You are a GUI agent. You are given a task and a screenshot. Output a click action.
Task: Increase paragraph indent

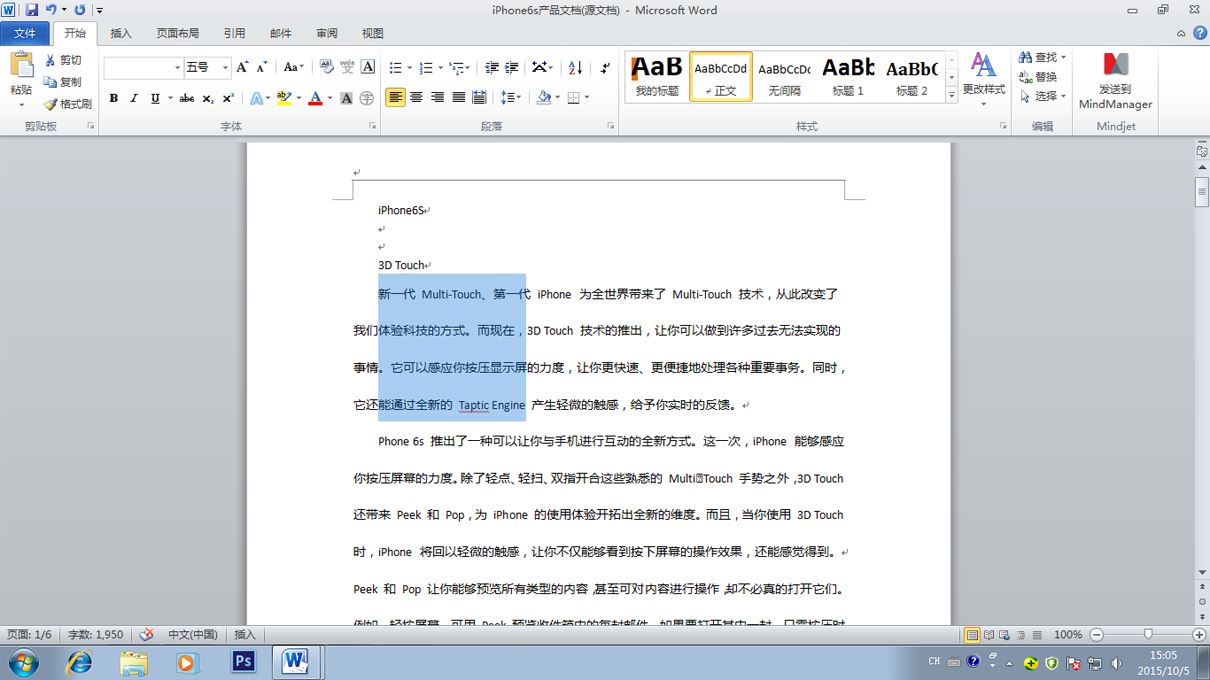coord(511,67)
